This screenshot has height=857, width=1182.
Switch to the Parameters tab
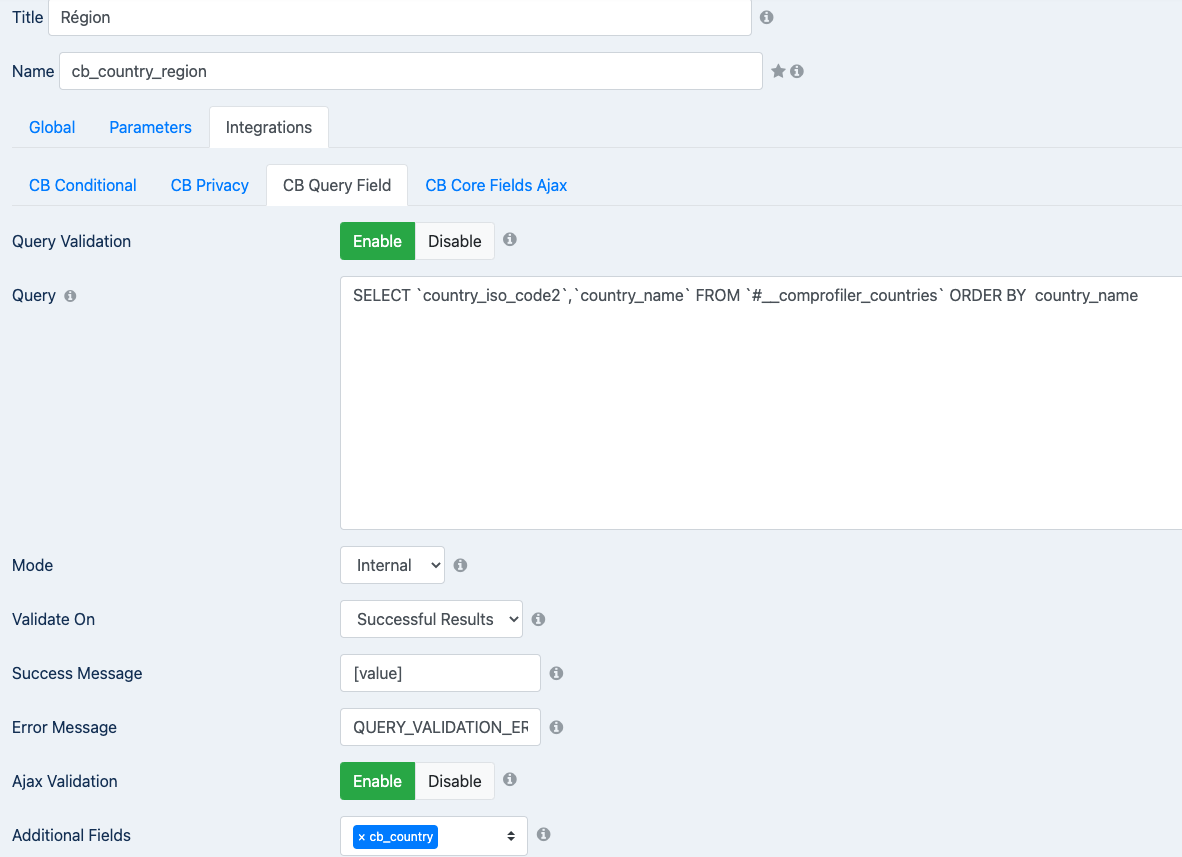(x=151, y=127)
